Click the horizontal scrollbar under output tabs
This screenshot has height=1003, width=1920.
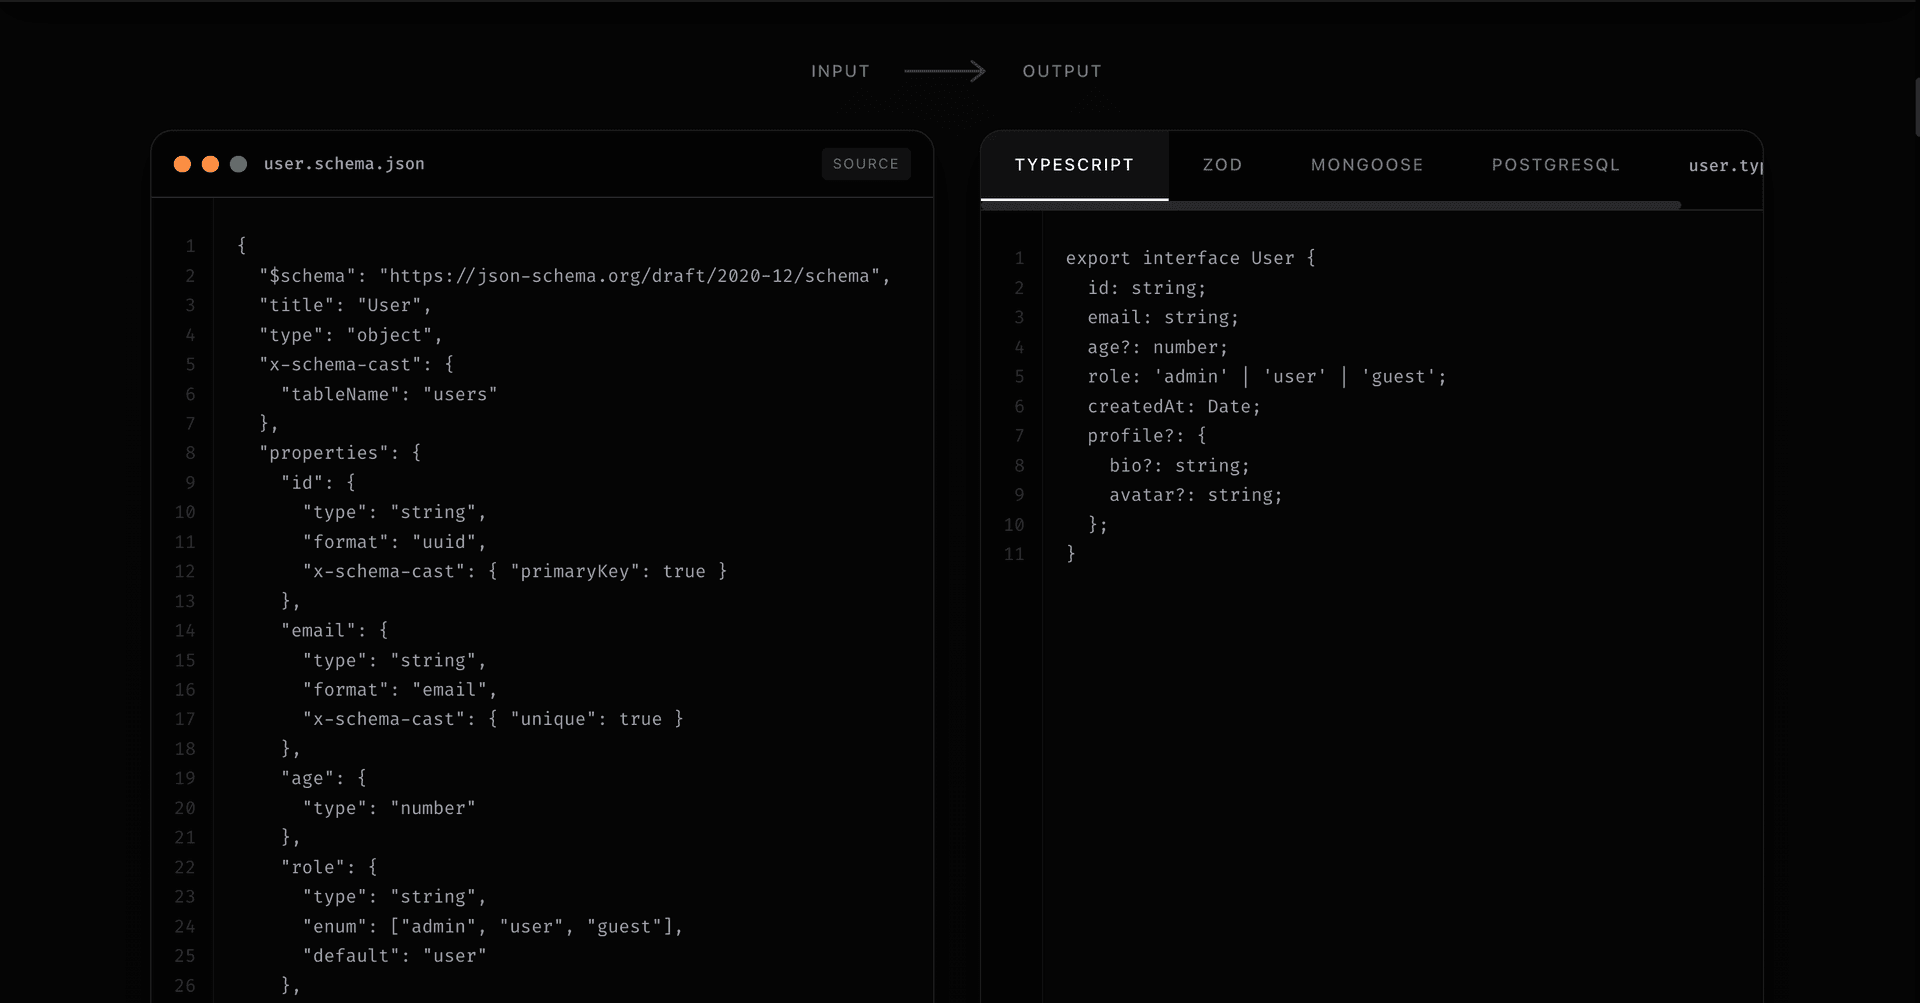(x=1331, y=205)
